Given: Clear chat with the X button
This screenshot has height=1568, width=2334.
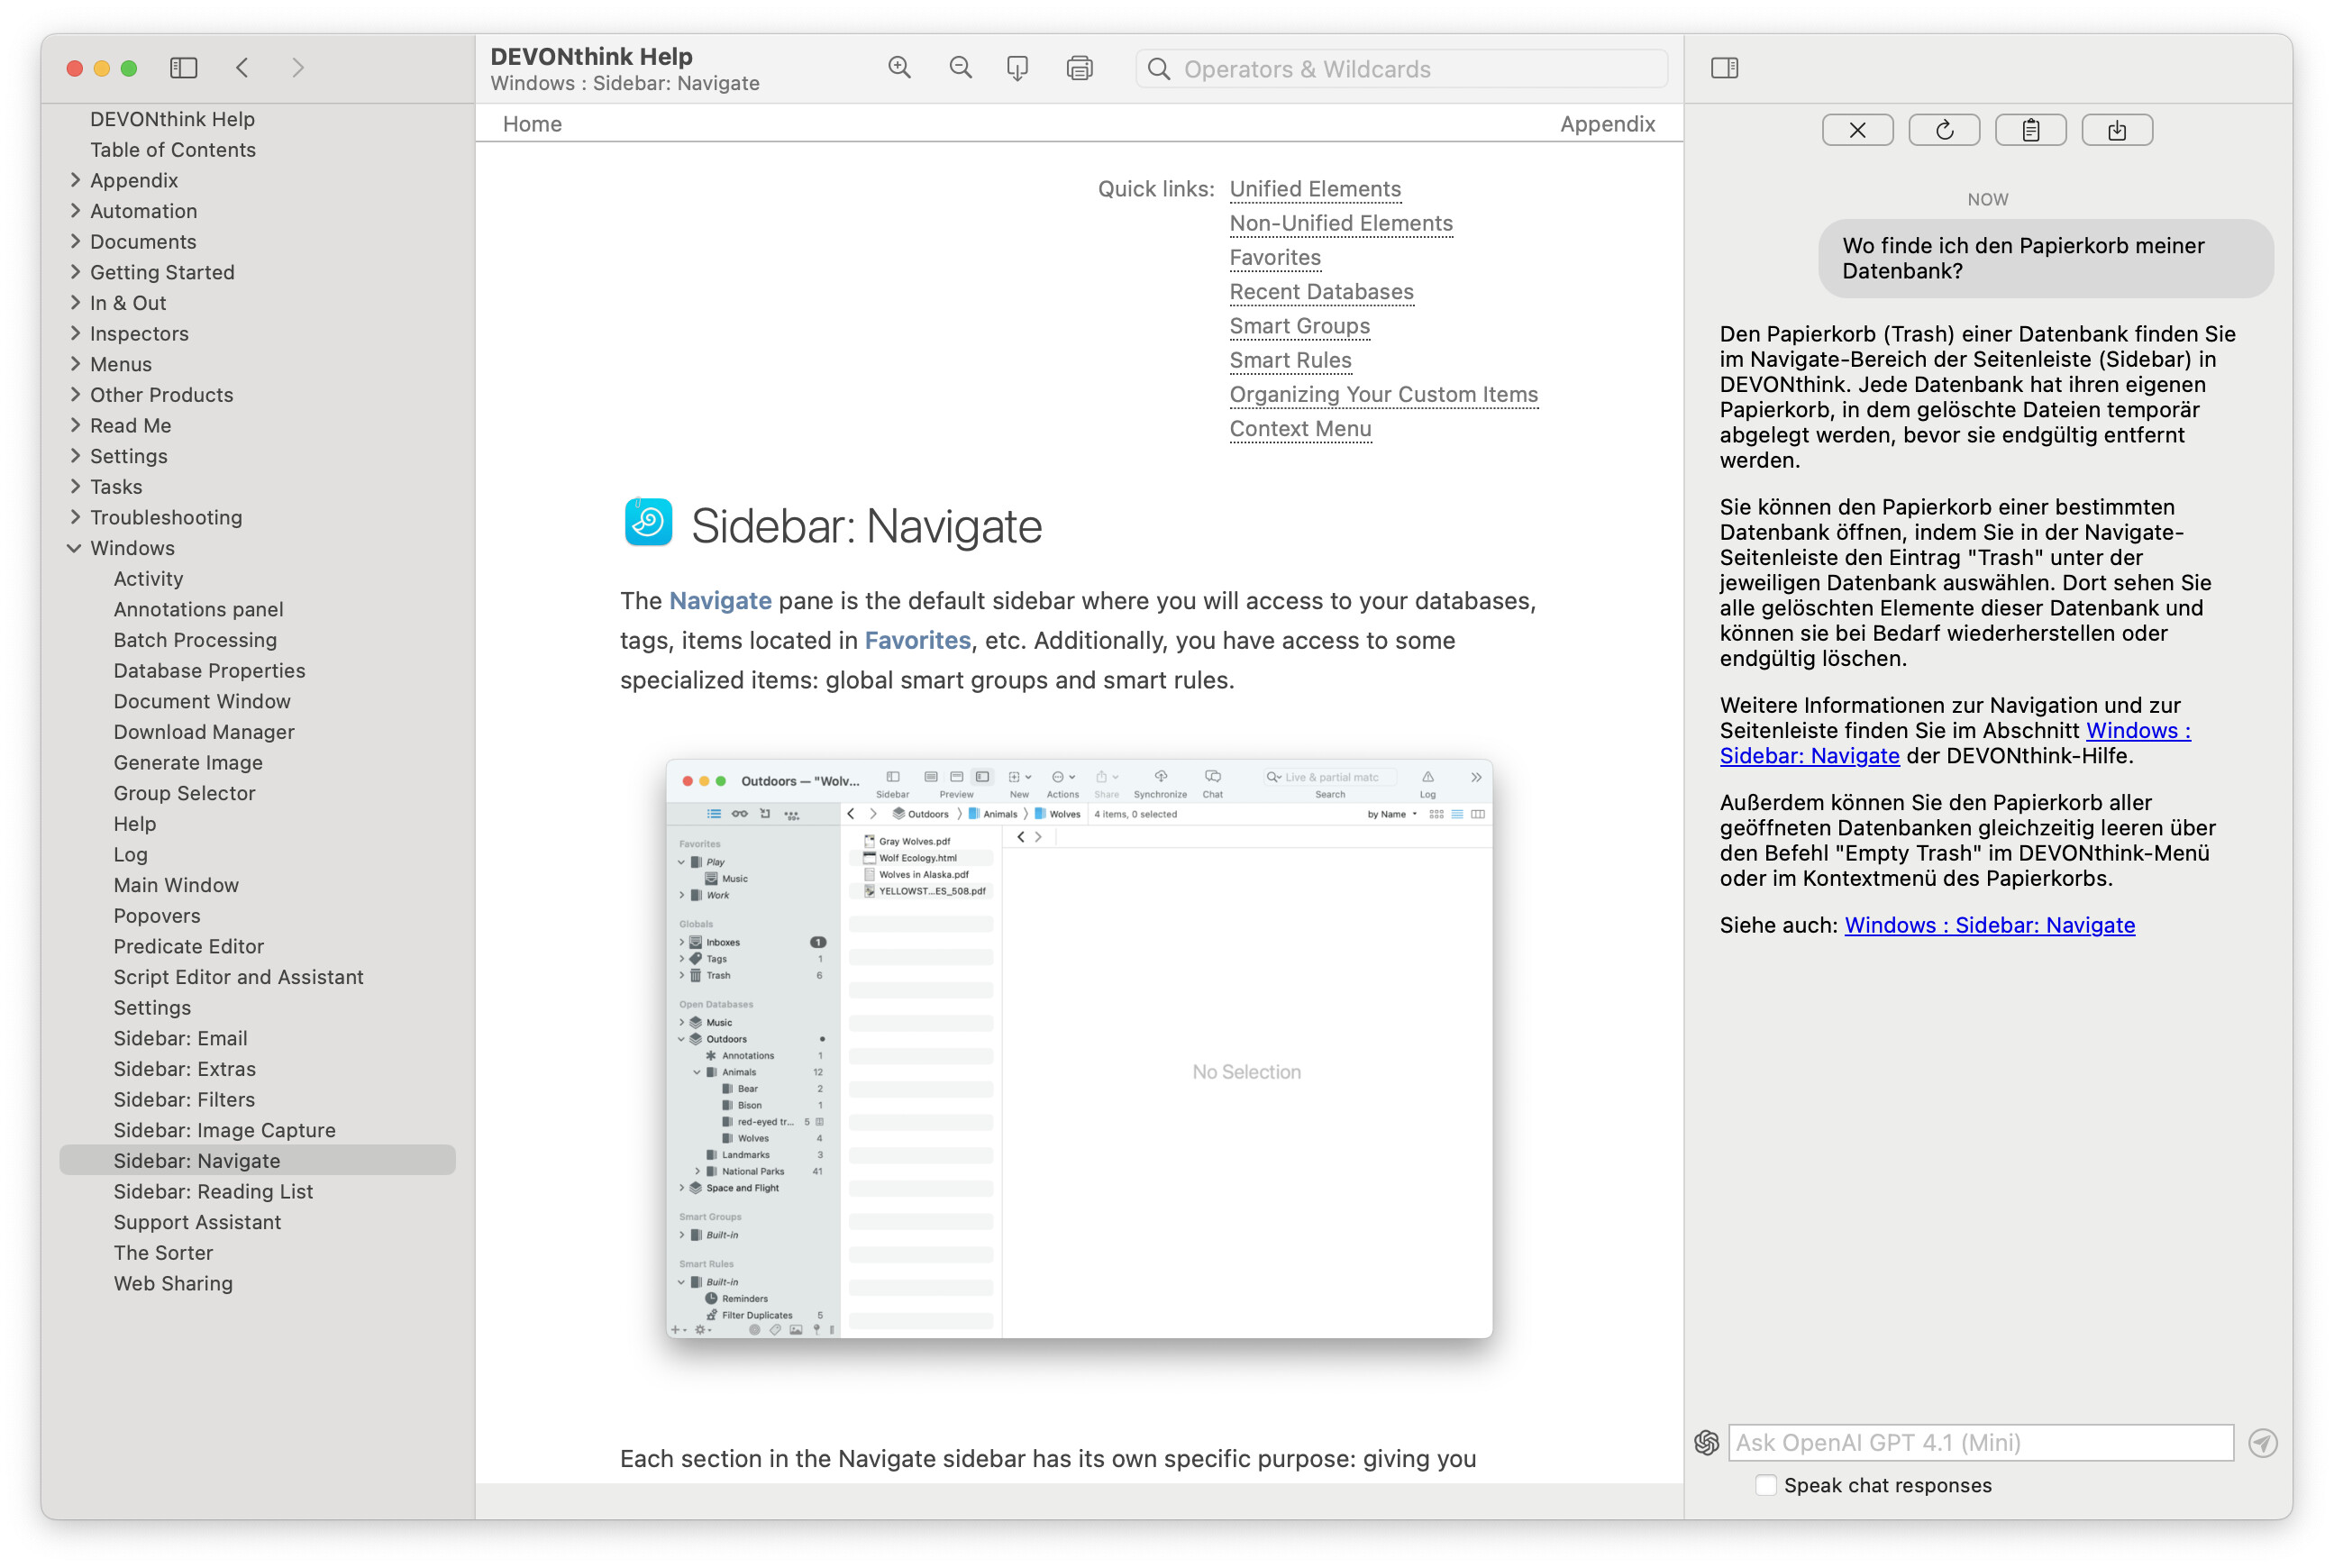Looking at the screenshot, I should click(x=1857, y=130).
